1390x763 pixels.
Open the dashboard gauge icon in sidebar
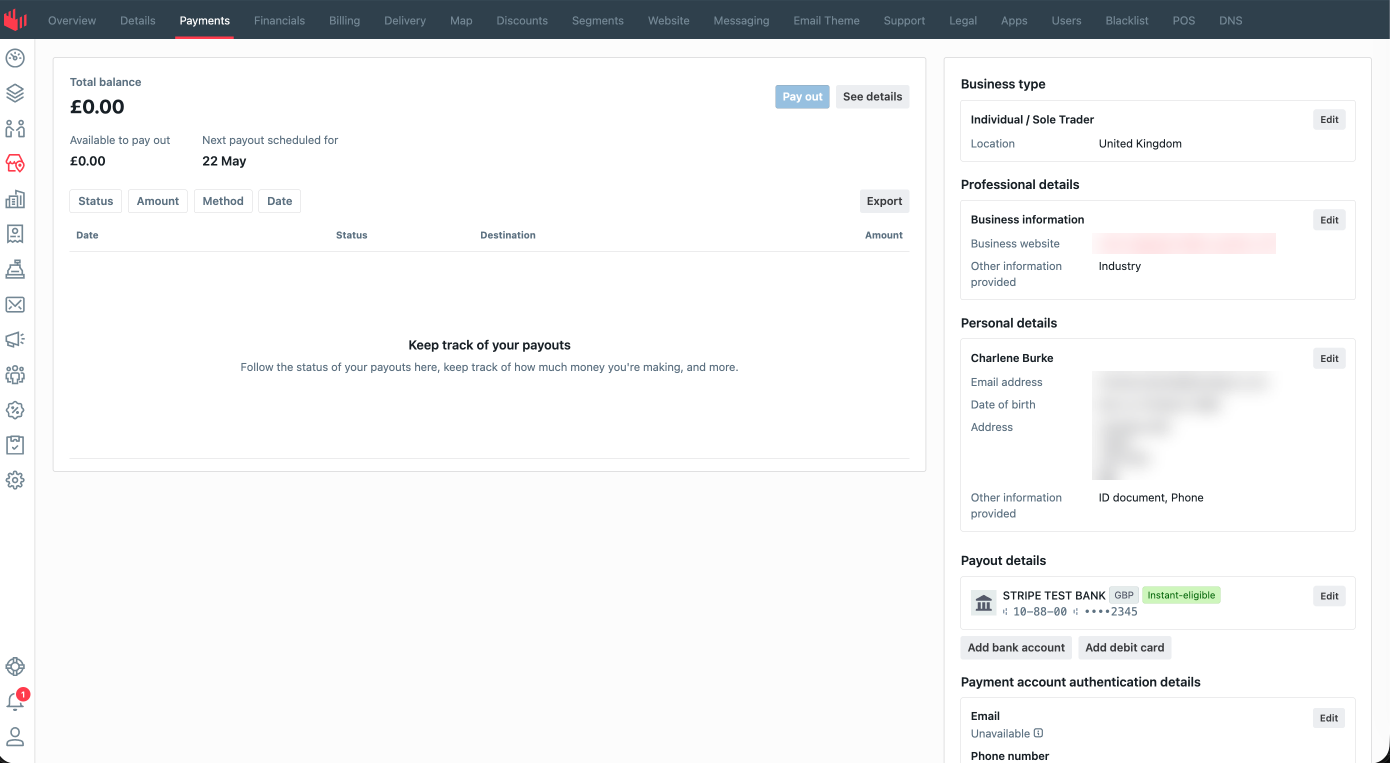coord(15,58)
